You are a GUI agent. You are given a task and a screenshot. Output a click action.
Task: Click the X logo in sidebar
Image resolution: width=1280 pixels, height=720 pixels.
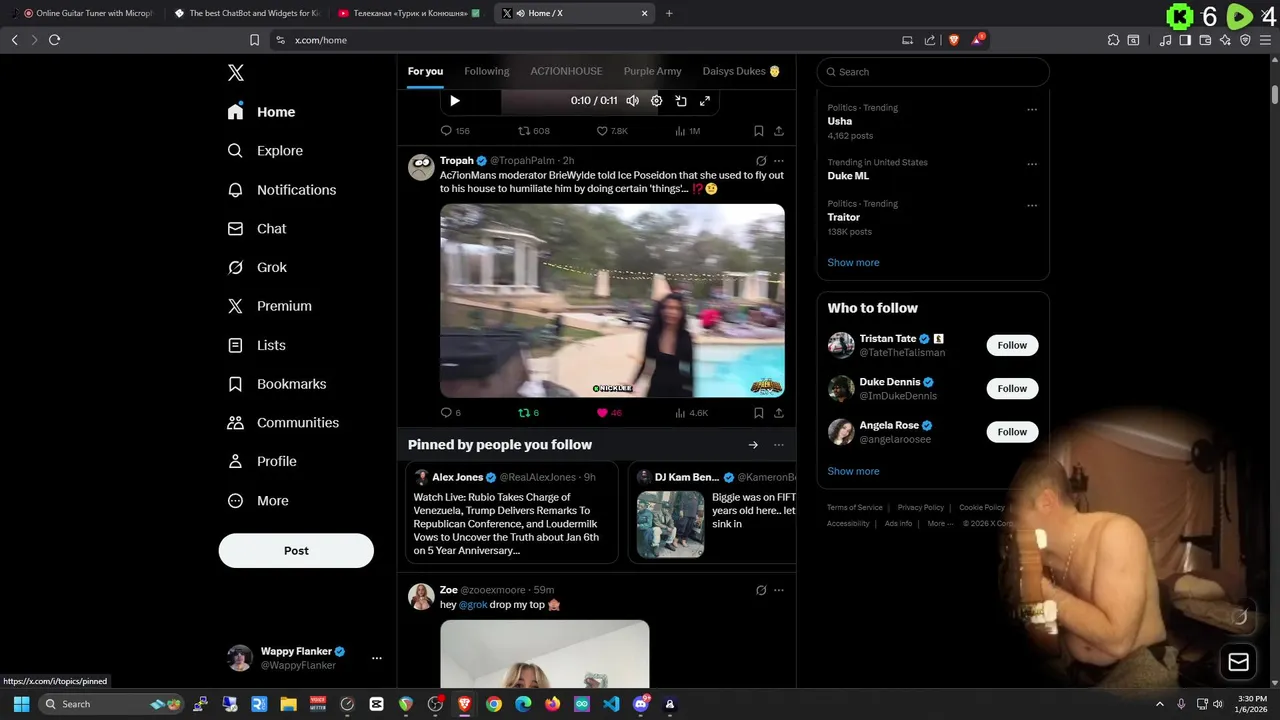[x=236, y=73]
